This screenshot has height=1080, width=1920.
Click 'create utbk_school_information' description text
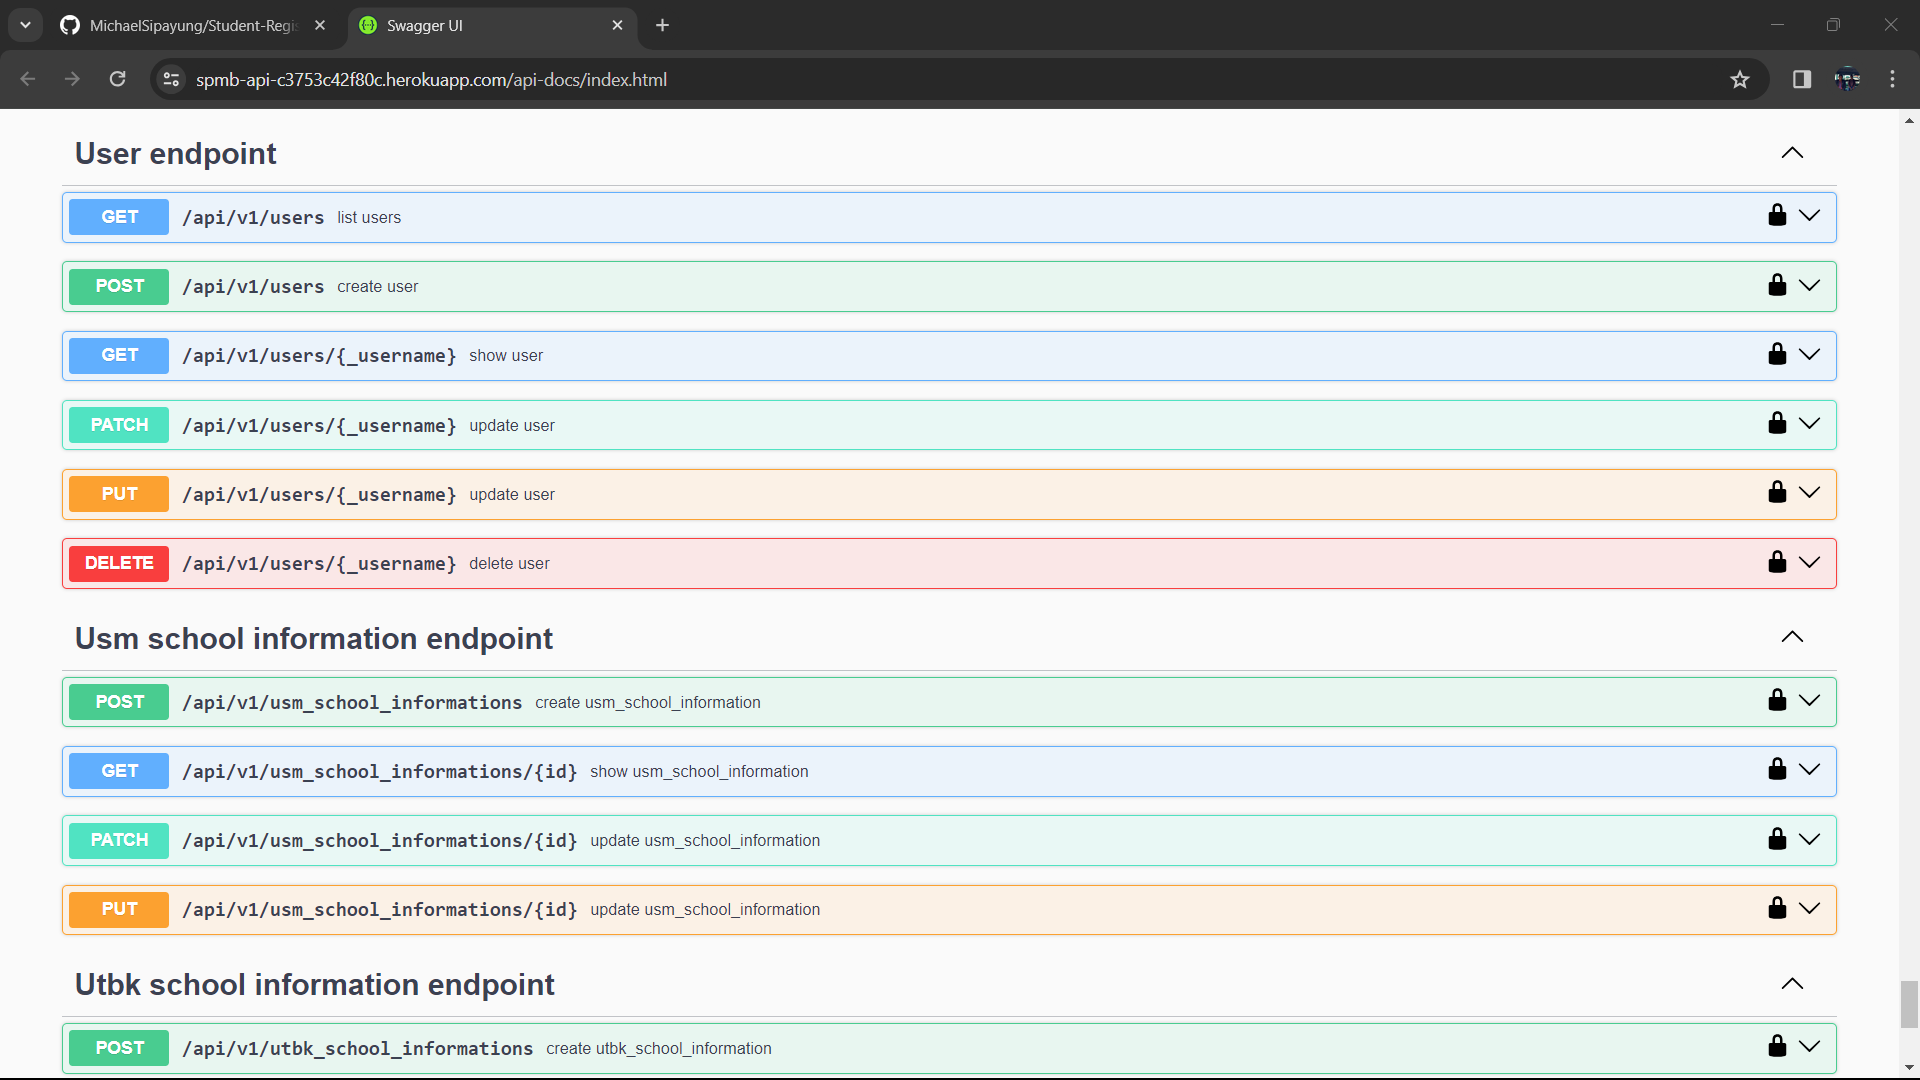(x=659, y=1049)
